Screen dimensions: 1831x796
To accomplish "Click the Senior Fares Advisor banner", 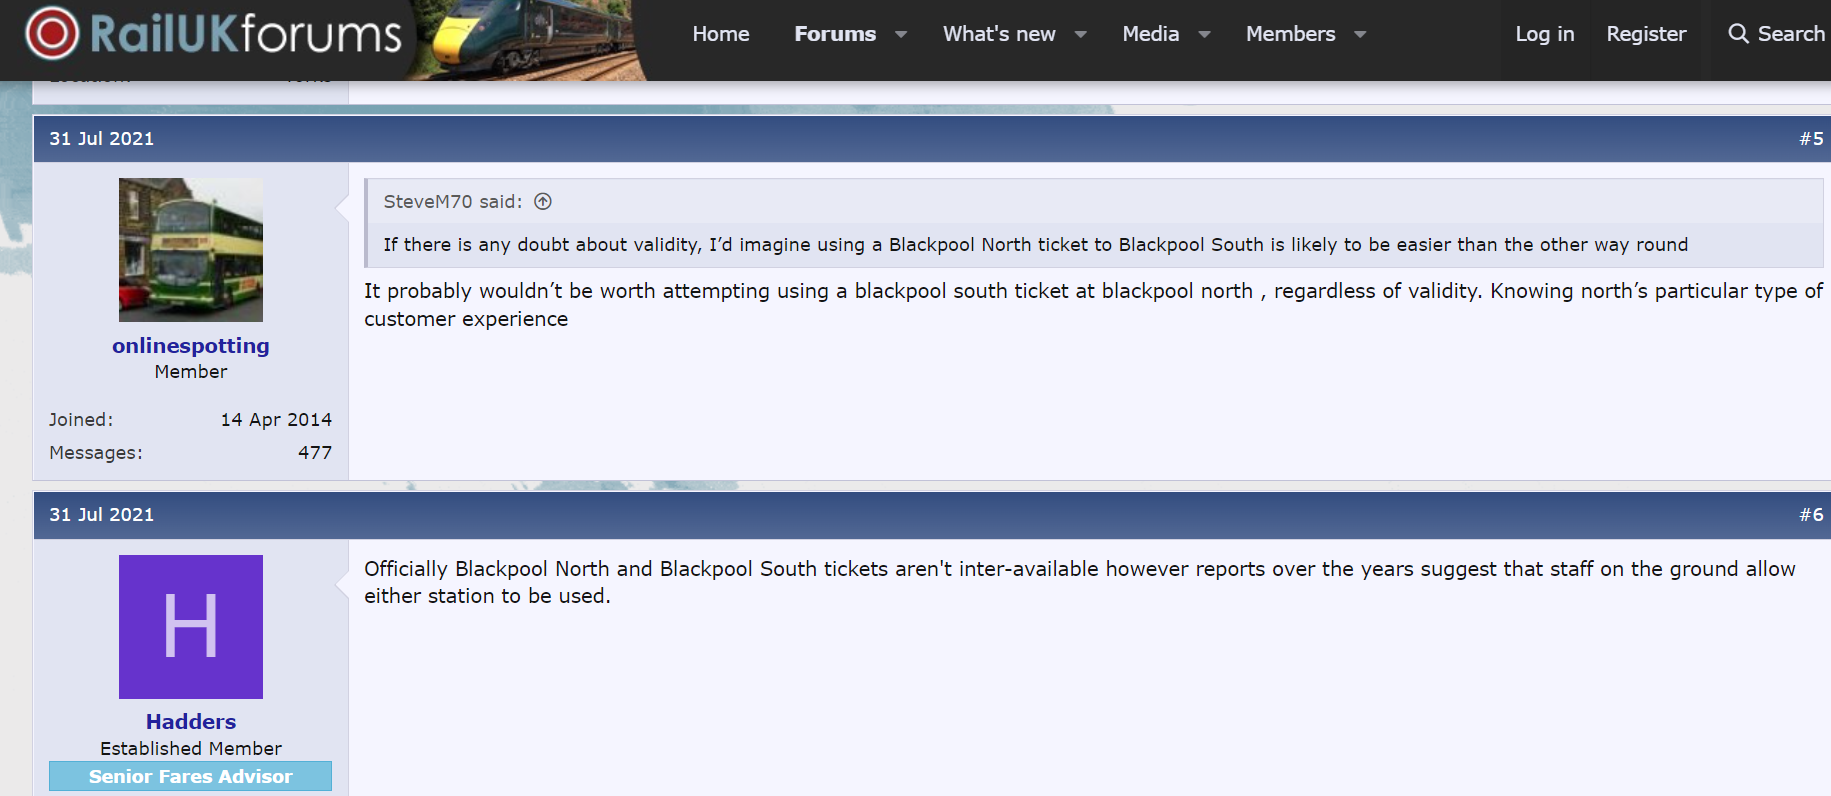I will coord(191,776).
